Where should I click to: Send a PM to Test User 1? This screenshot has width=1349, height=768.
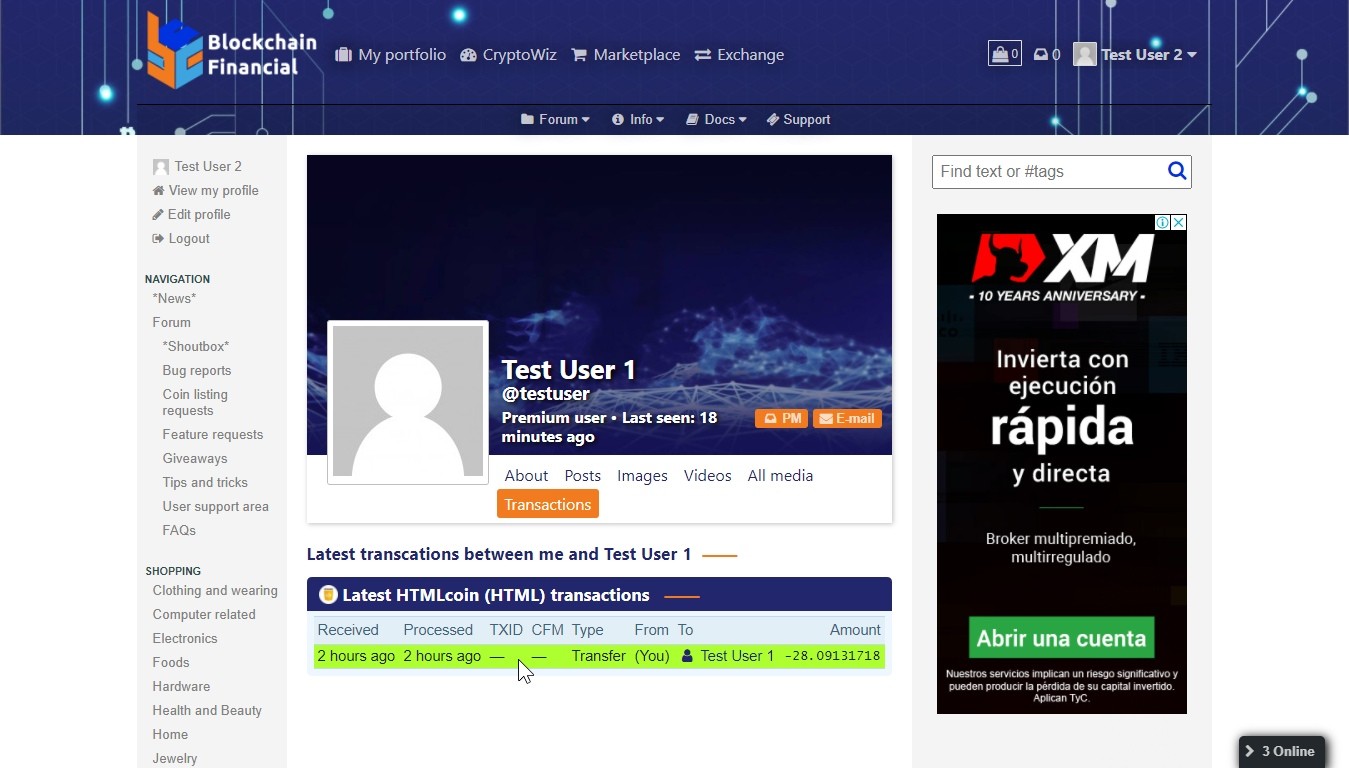coord(782,419)
